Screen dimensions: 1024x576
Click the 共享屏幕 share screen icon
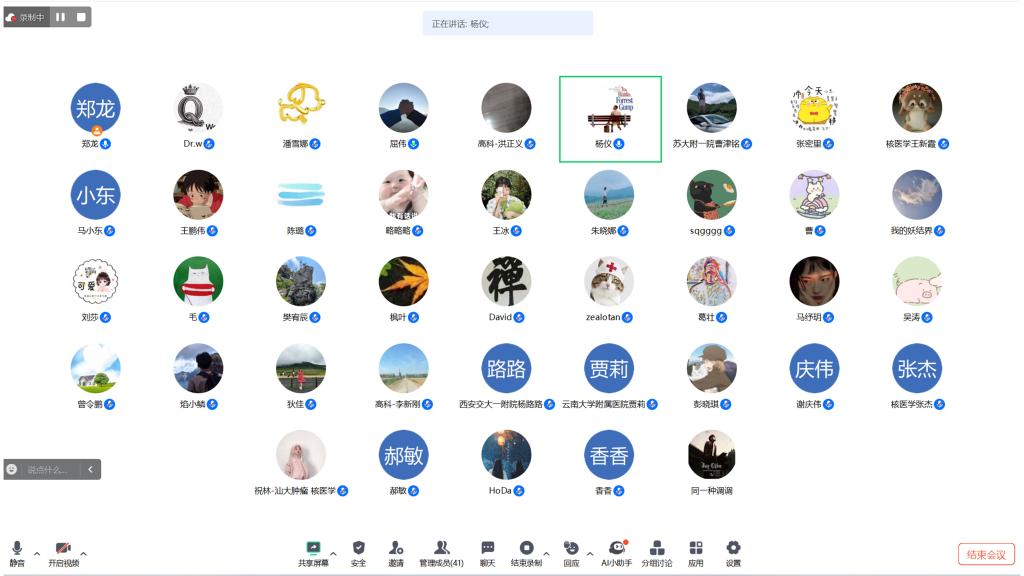click(x=313, y=553)
